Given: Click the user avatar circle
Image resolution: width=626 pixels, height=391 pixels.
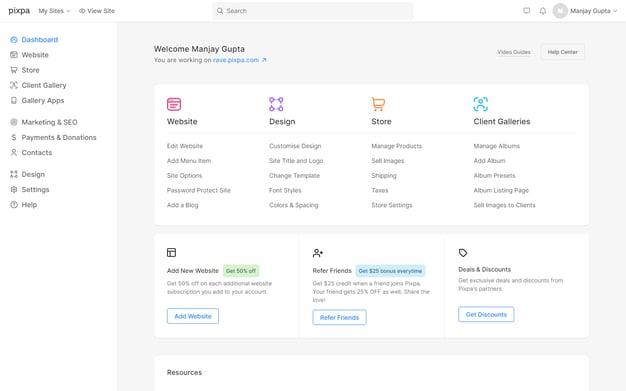Looking at the screenshot, I should tap(560, 11).
